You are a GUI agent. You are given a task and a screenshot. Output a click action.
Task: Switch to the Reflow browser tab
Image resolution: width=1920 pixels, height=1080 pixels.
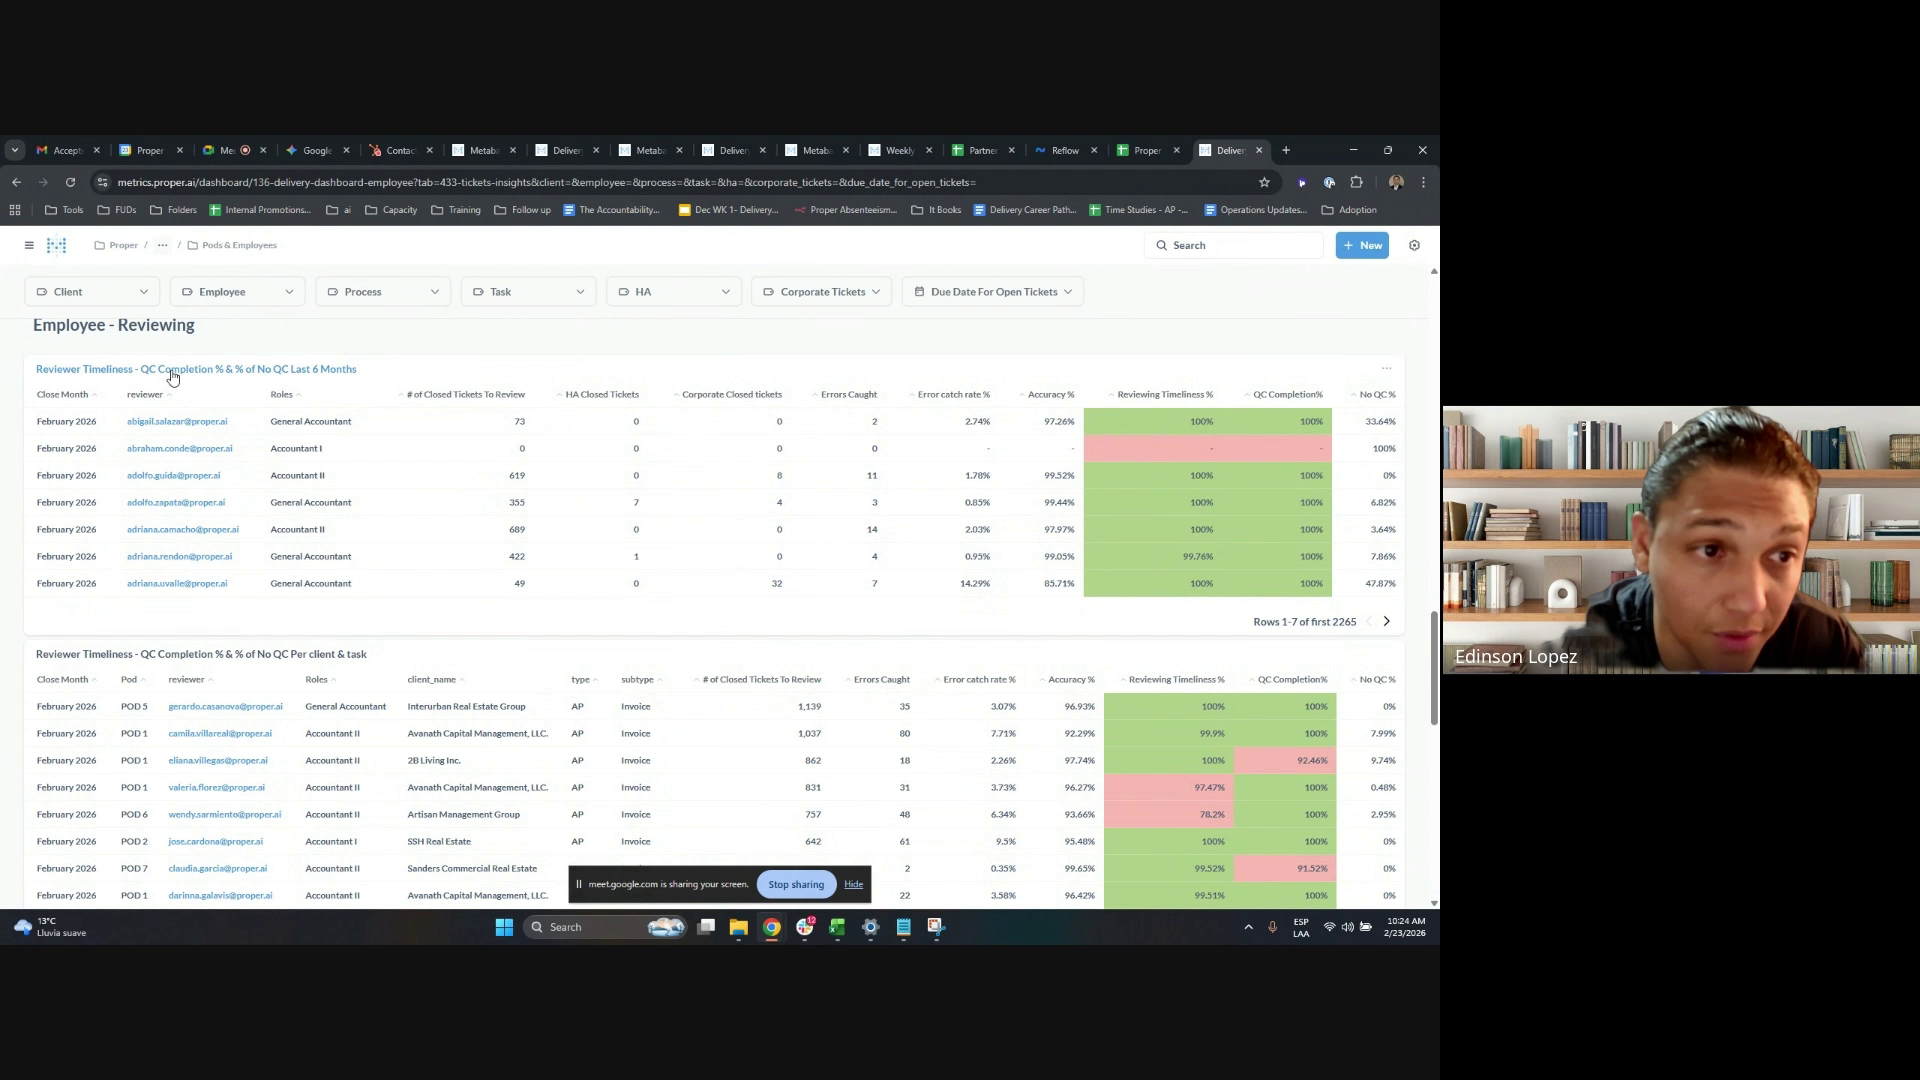(x=1064, y=151)
